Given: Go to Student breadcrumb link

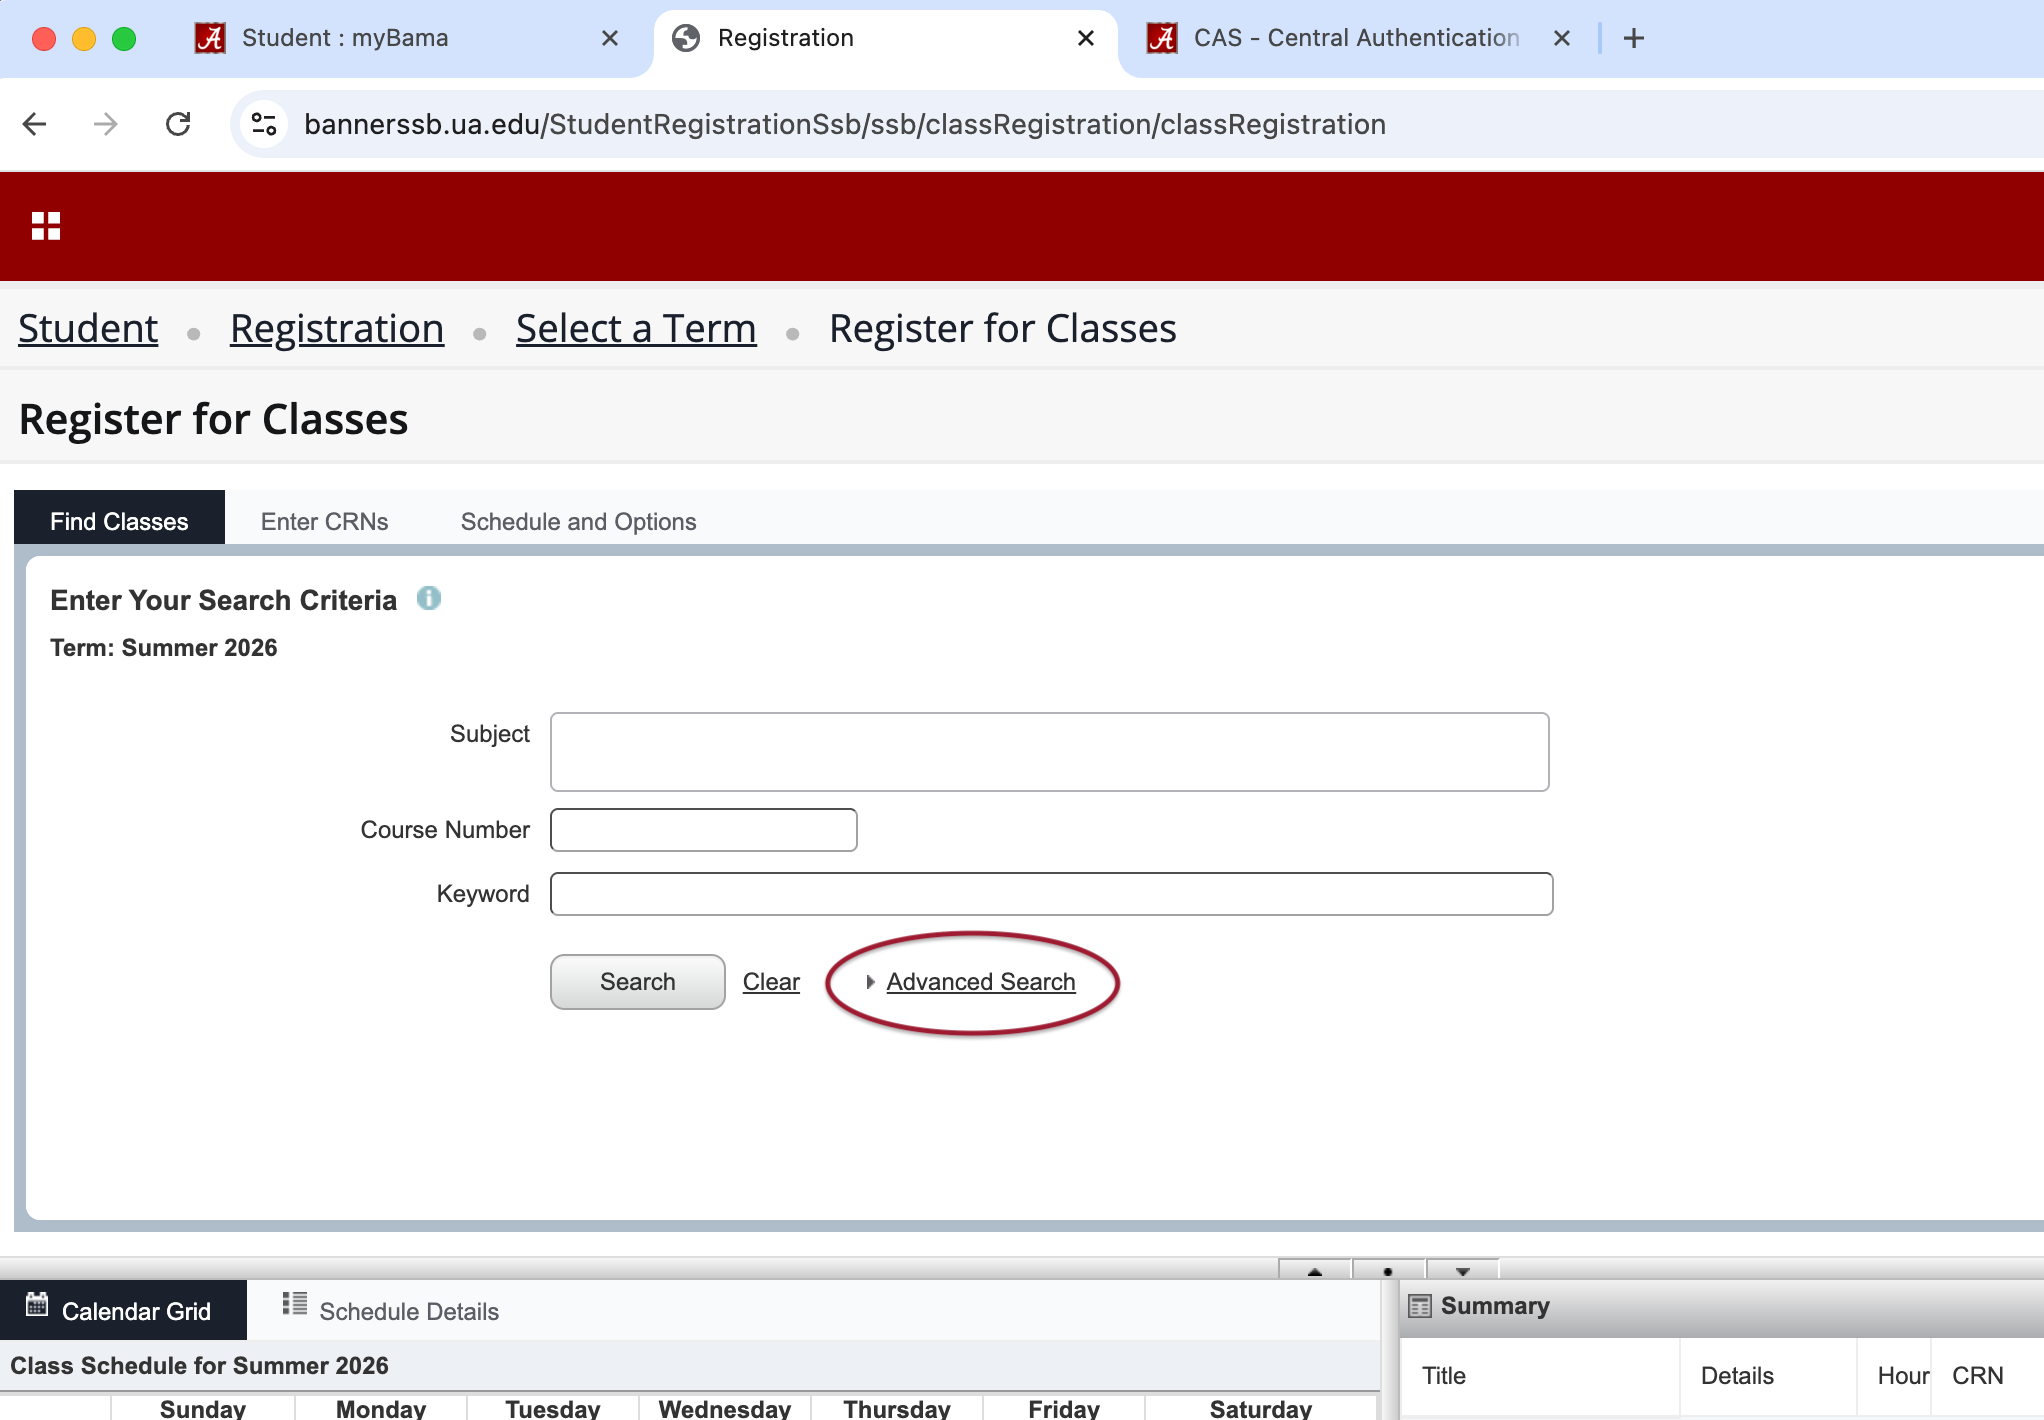Looking at the screenshot, I should (88, 328).
